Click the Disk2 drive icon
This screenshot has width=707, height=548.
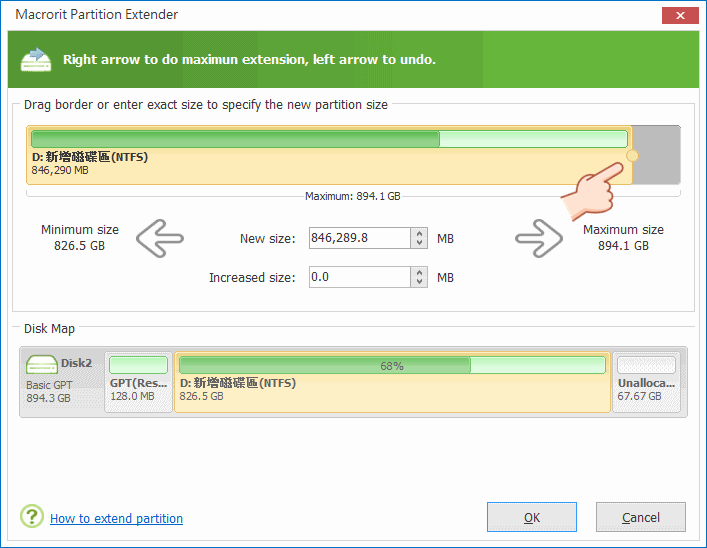(41, 364)
